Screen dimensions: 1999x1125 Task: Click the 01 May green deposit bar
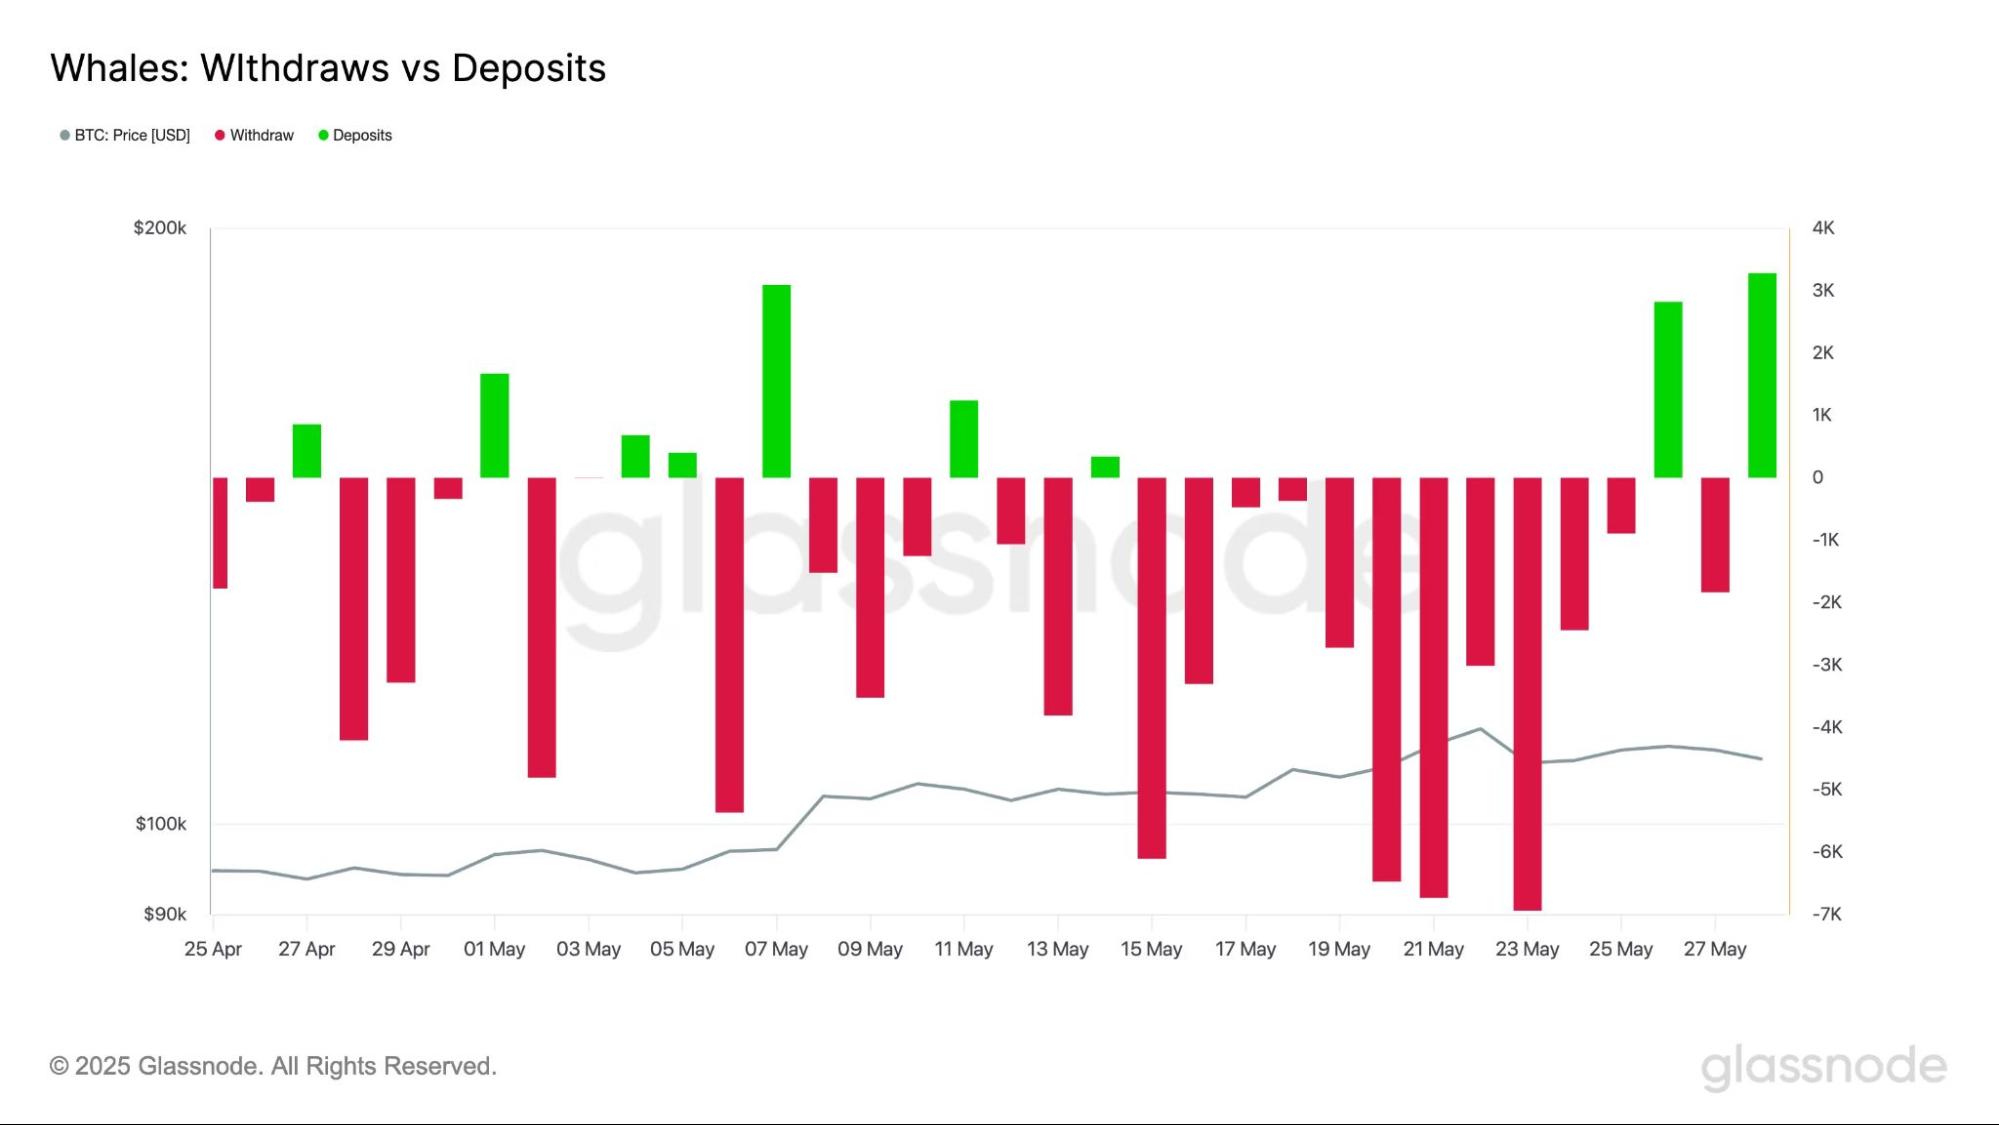(494, 425)
